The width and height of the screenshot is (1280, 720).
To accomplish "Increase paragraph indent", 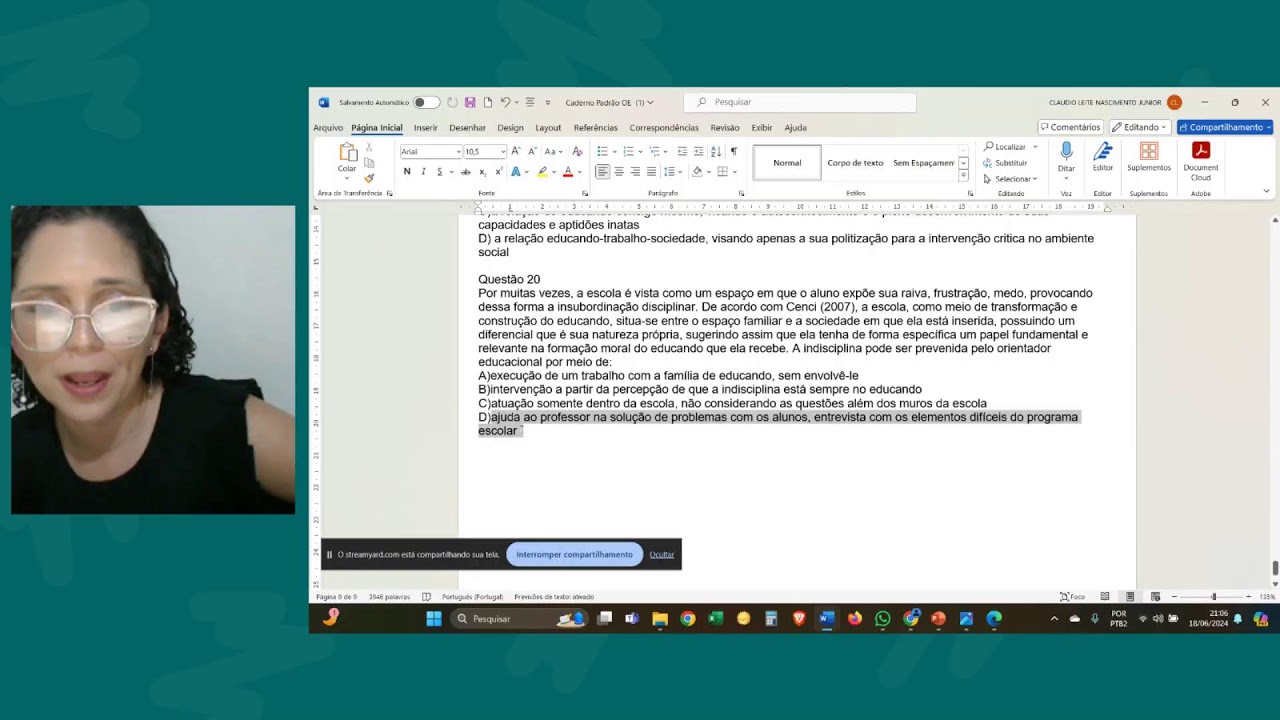I will [x=698, y=151].
